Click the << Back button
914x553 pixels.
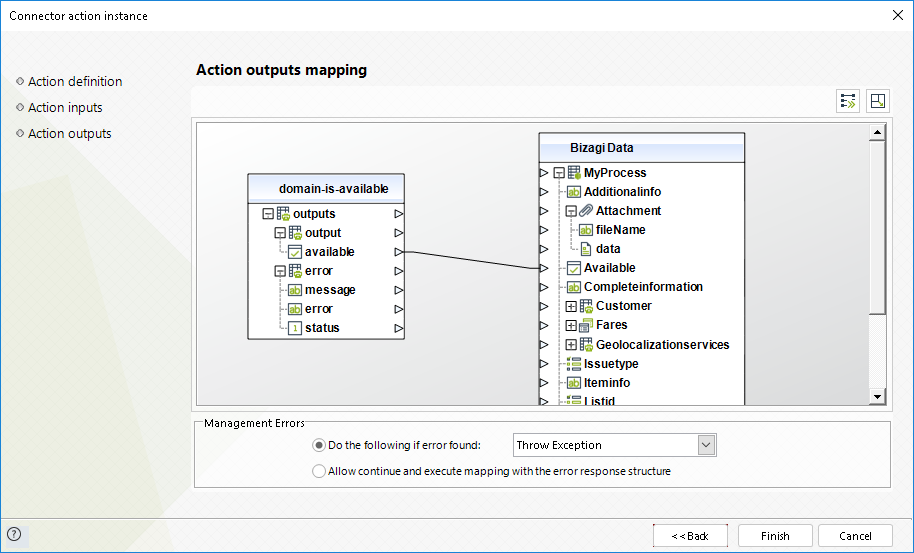[690, 536]
